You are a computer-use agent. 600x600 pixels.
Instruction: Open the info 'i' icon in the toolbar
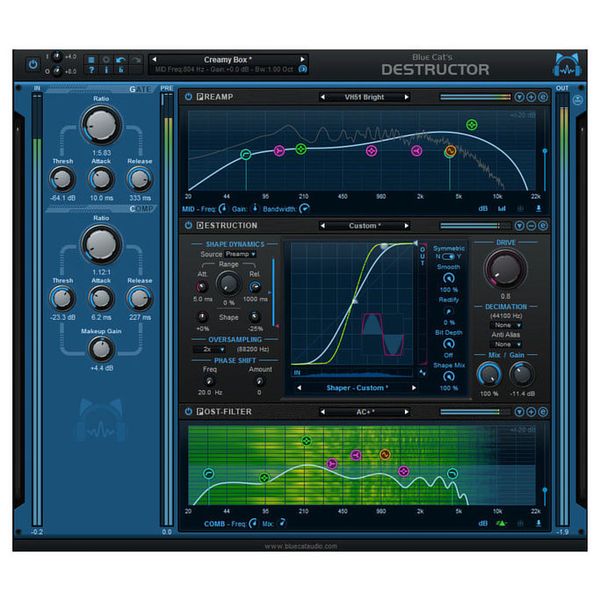pos(106,70)
